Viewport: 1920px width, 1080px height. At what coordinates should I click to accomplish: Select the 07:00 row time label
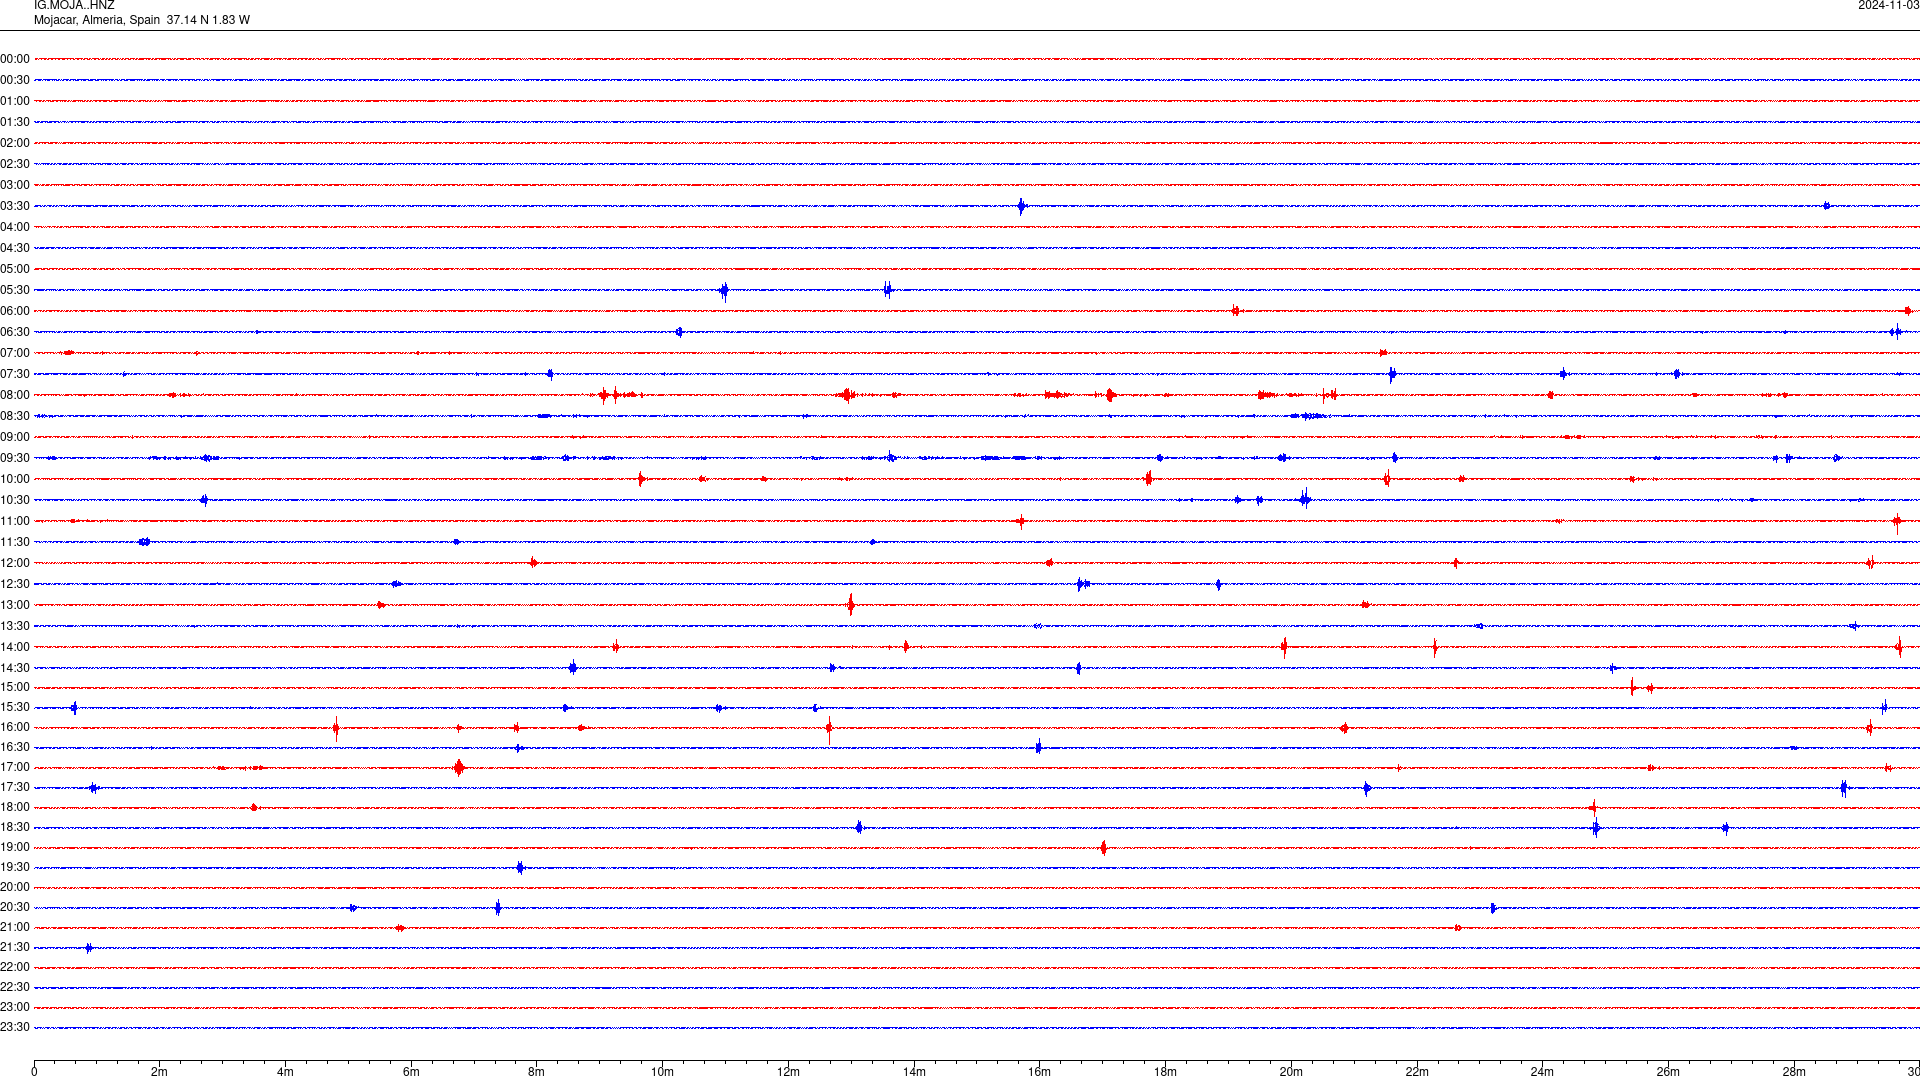(x=15, y=353)
